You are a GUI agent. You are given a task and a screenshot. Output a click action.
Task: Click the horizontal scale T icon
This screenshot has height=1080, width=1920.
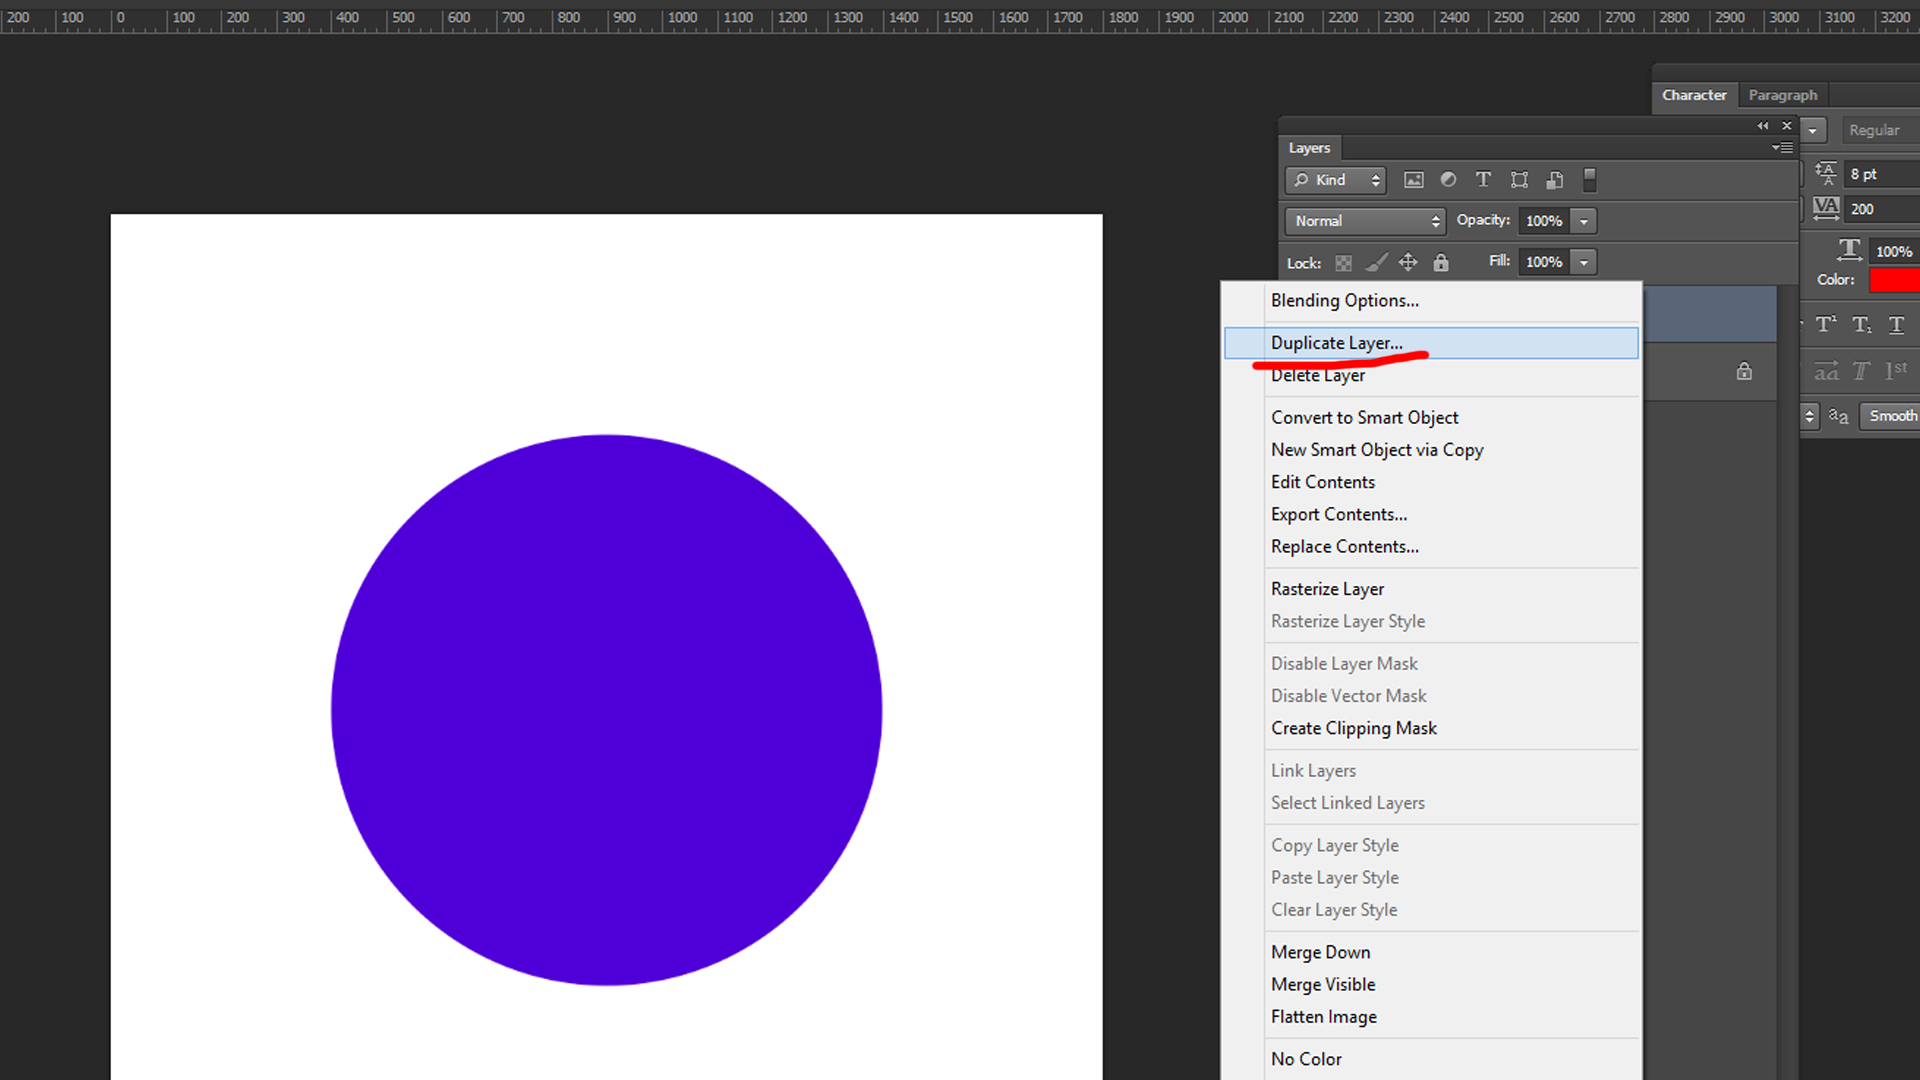pyautogui.click(x=1849, y=249)
